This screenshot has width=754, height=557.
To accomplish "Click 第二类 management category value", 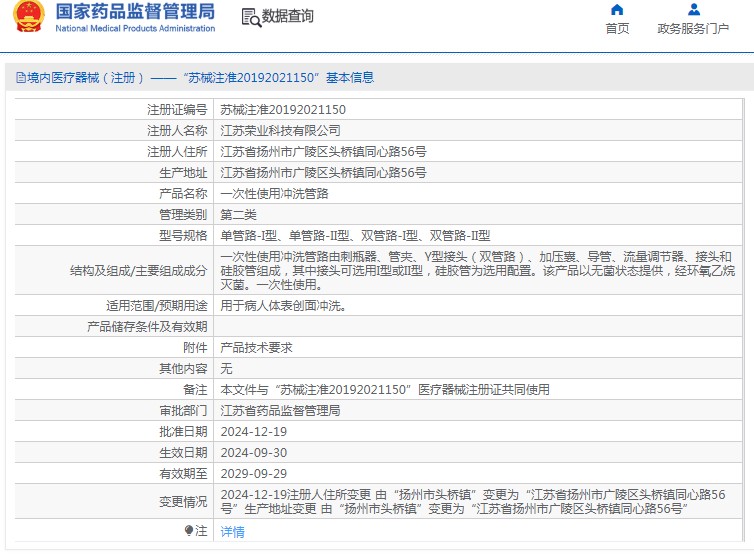I will (x=238, y=215).
